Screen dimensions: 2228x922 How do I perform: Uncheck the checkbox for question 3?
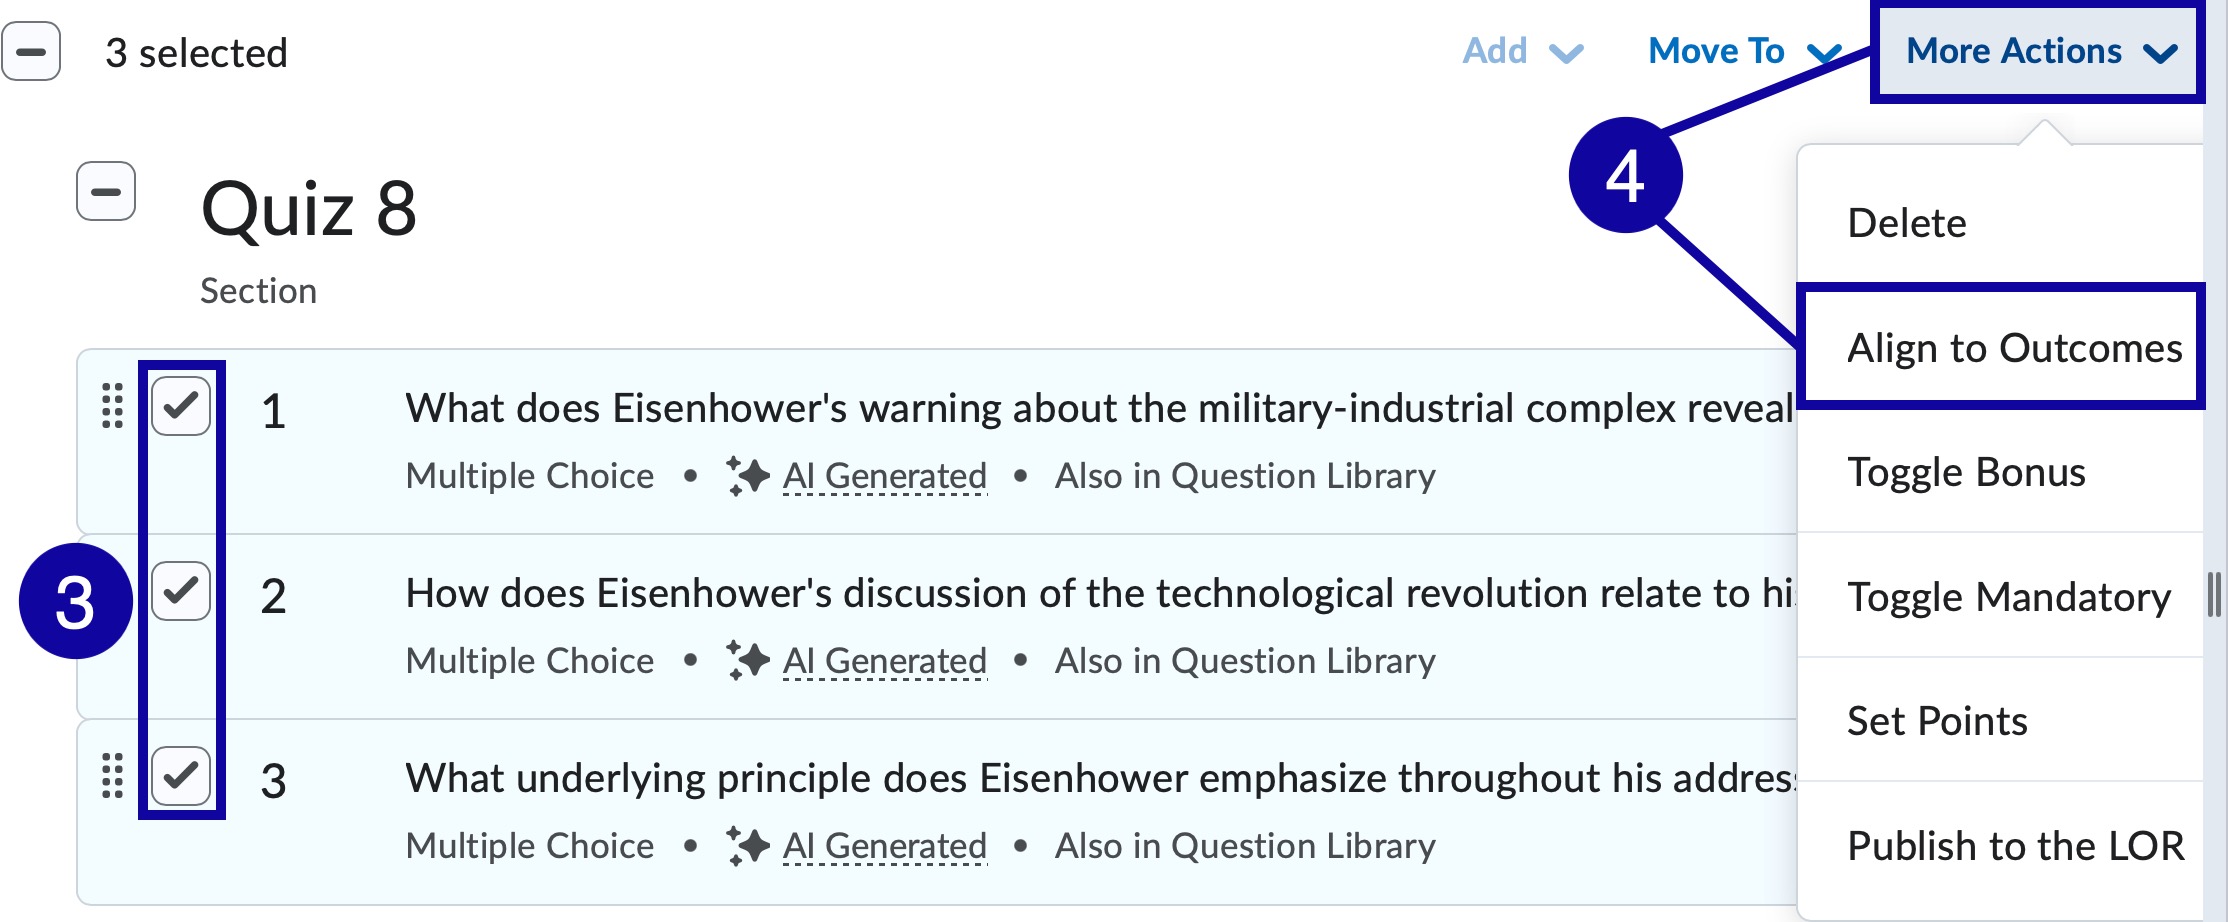pyautogui.click(x=181, y=776)
